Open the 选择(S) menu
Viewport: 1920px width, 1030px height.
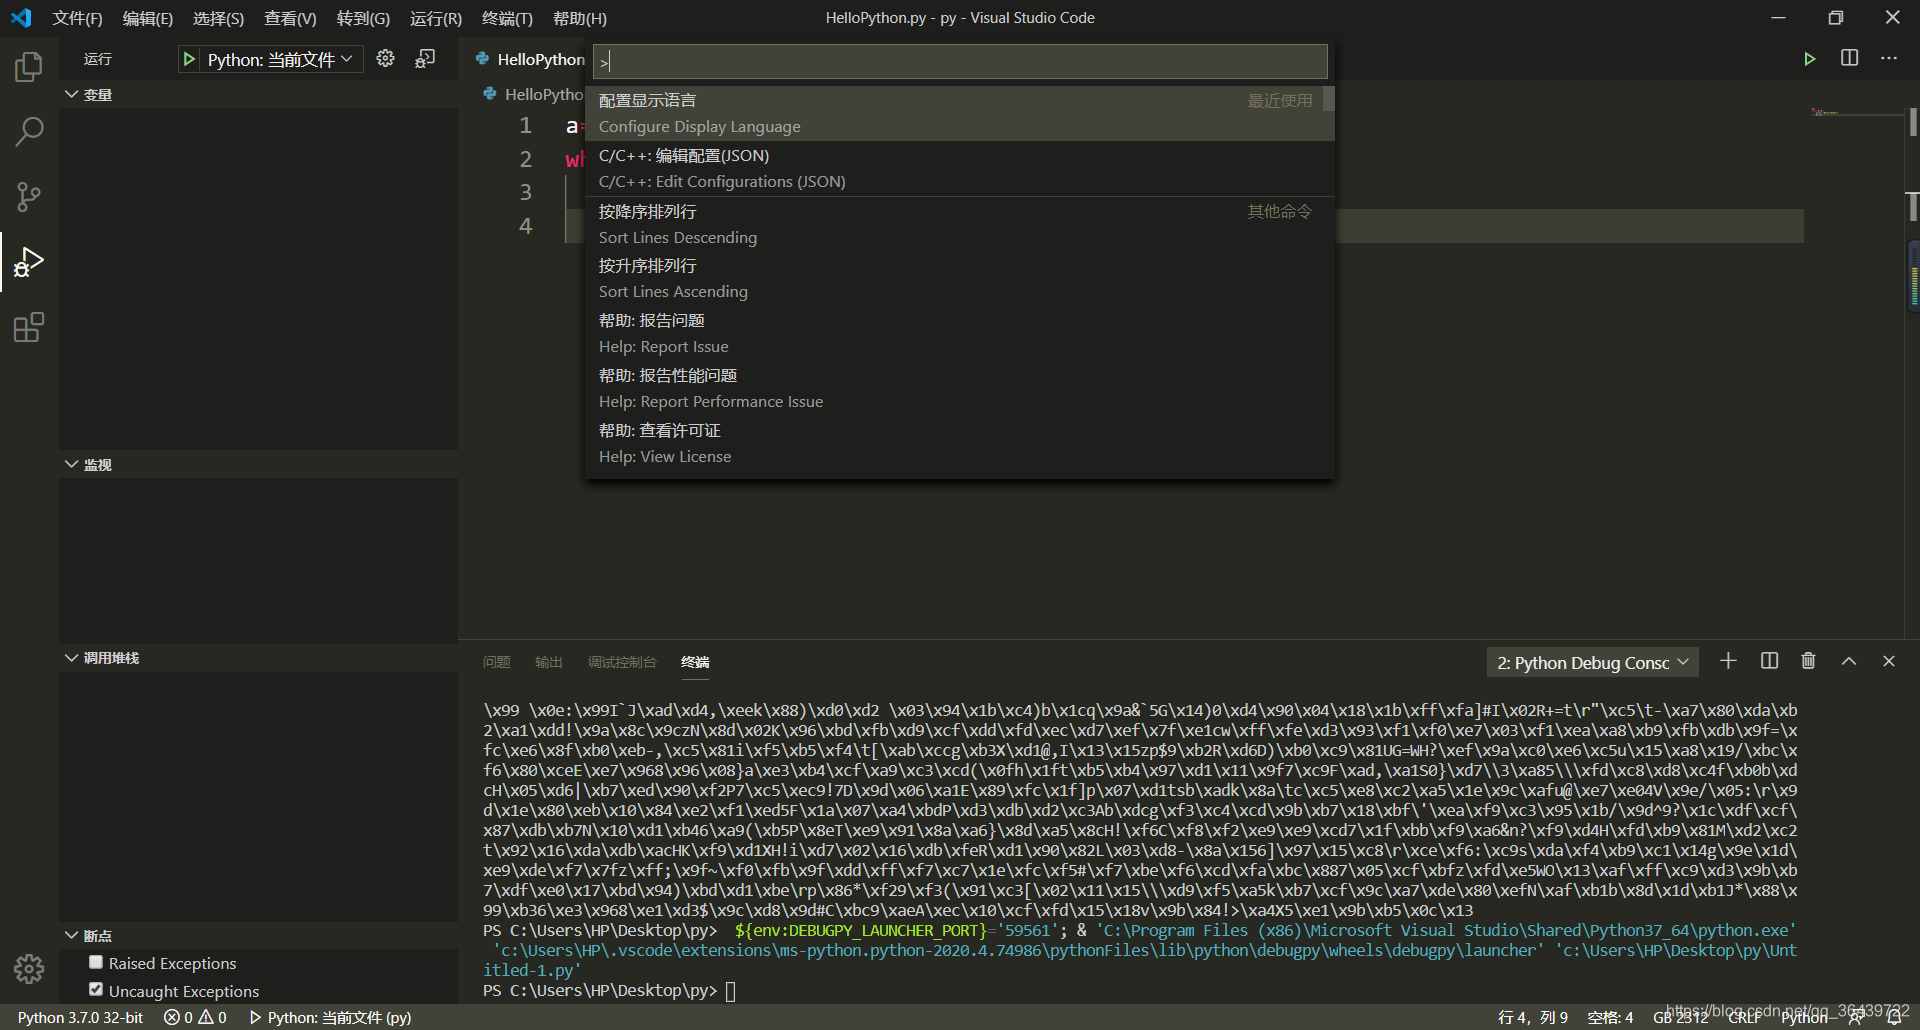[218, 18]
